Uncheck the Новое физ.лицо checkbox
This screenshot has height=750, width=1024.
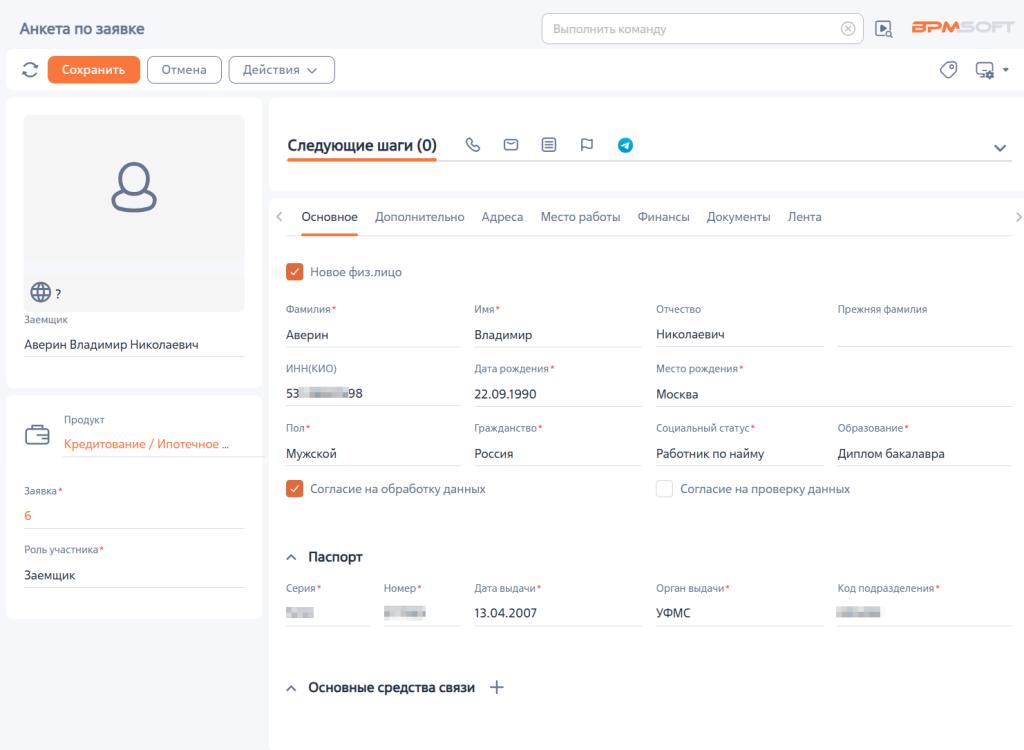(x=295, y=272)
